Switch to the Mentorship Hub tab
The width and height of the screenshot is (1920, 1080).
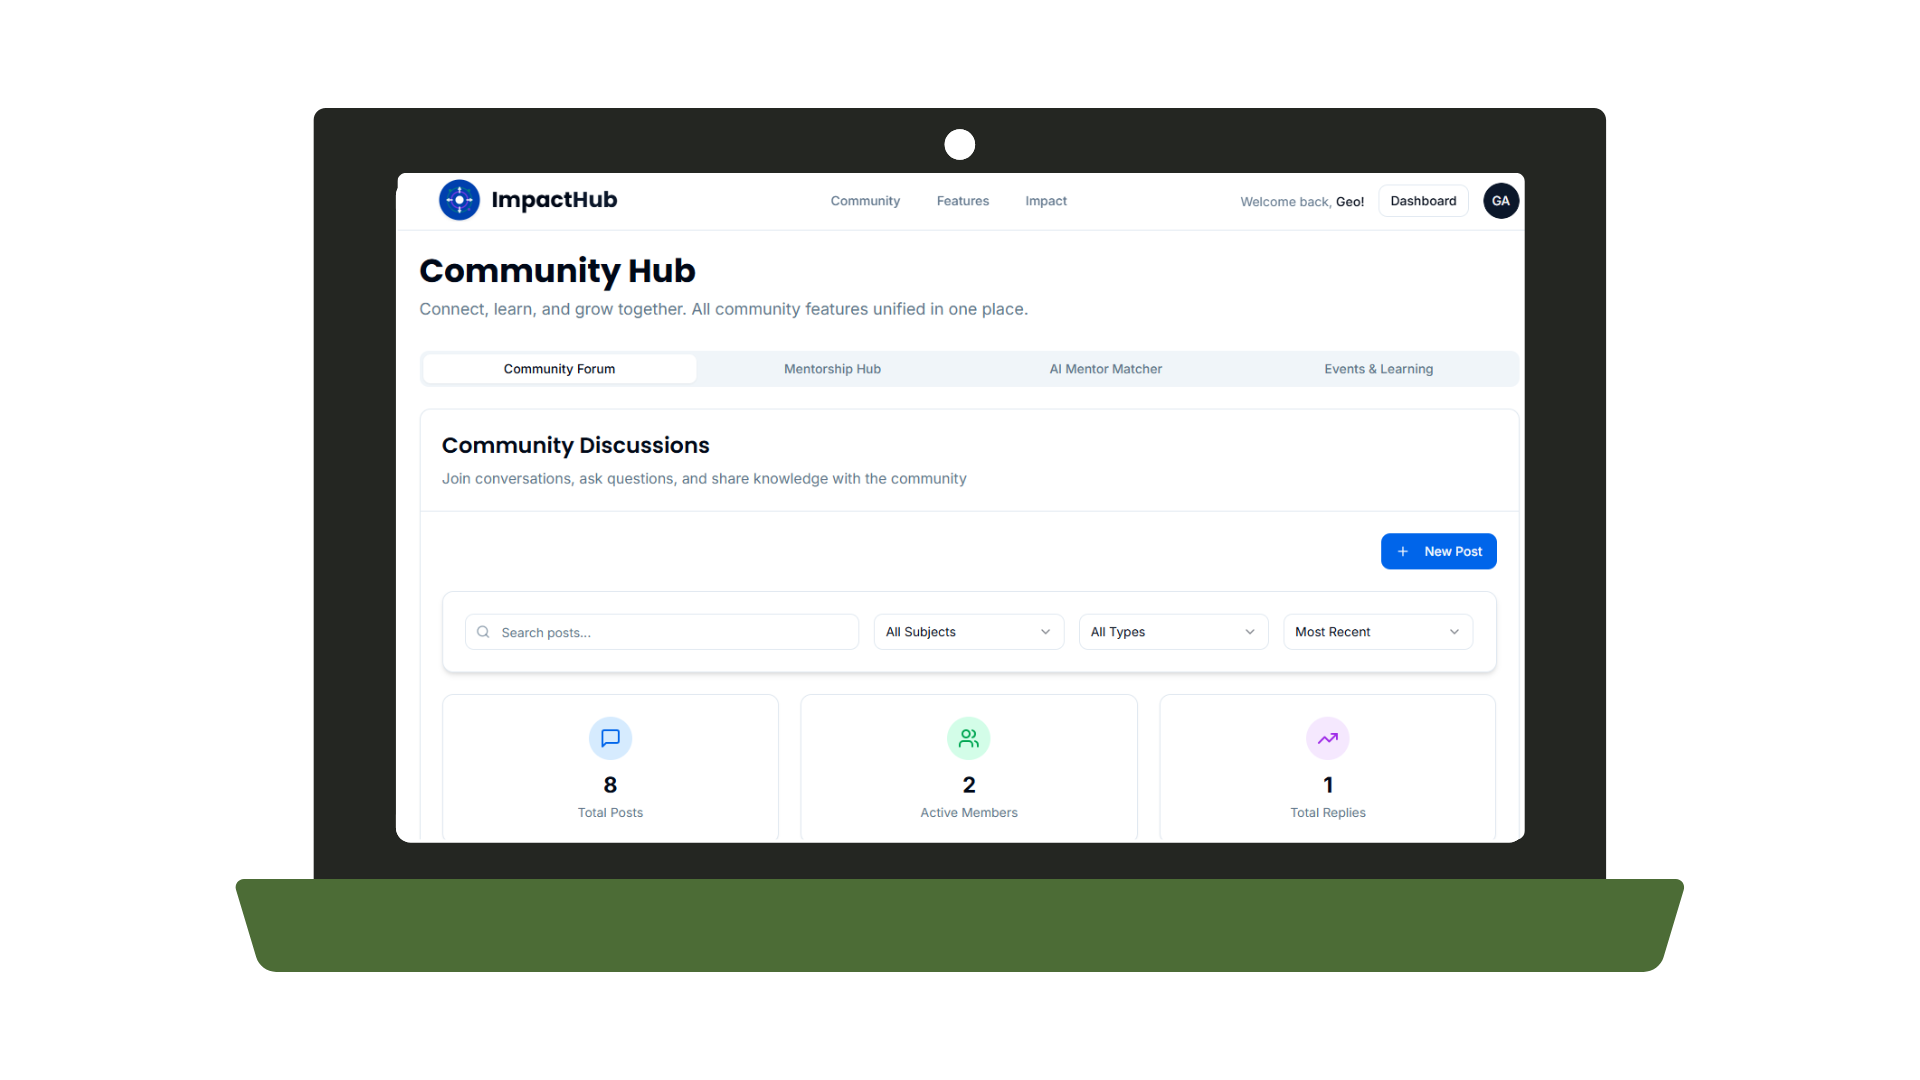[x=832, y=369]
